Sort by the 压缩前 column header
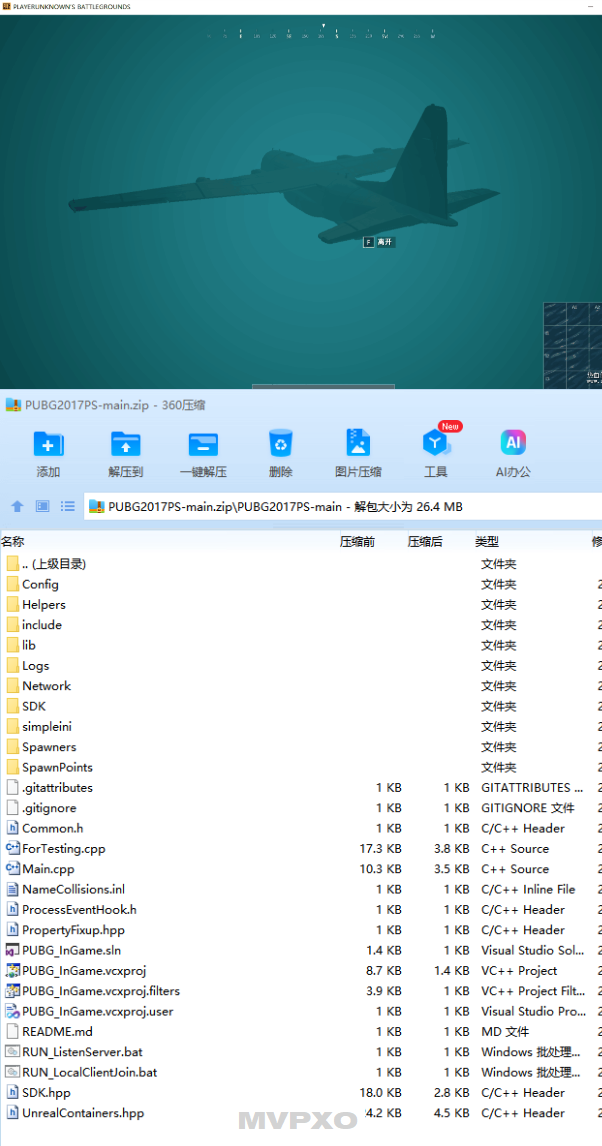Screen dimensions: 602x1146 tap(358, 542)
